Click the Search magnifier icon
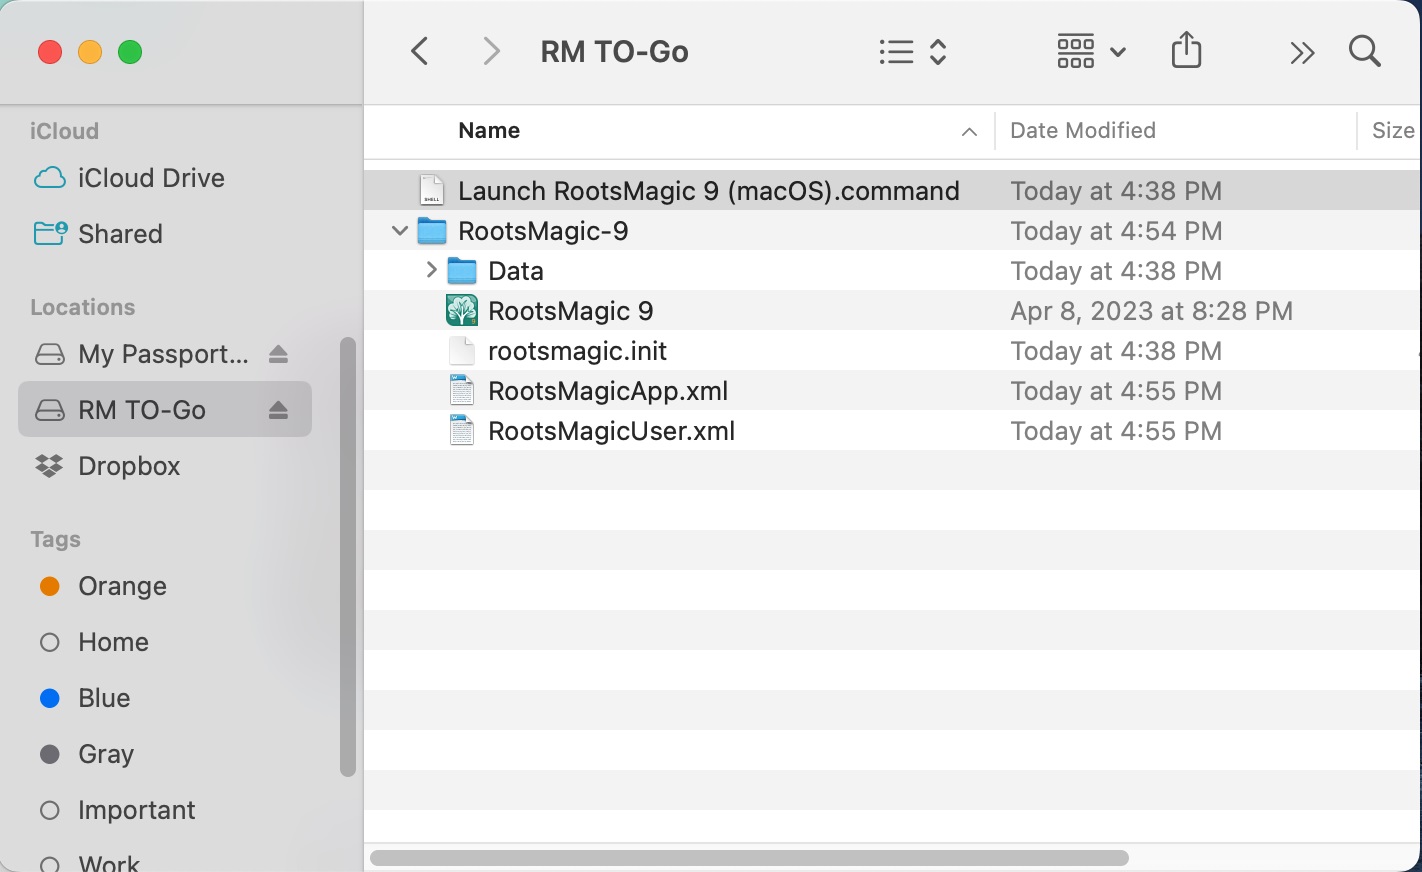Screen dimensions: 1422x872 pos(1364,51)
